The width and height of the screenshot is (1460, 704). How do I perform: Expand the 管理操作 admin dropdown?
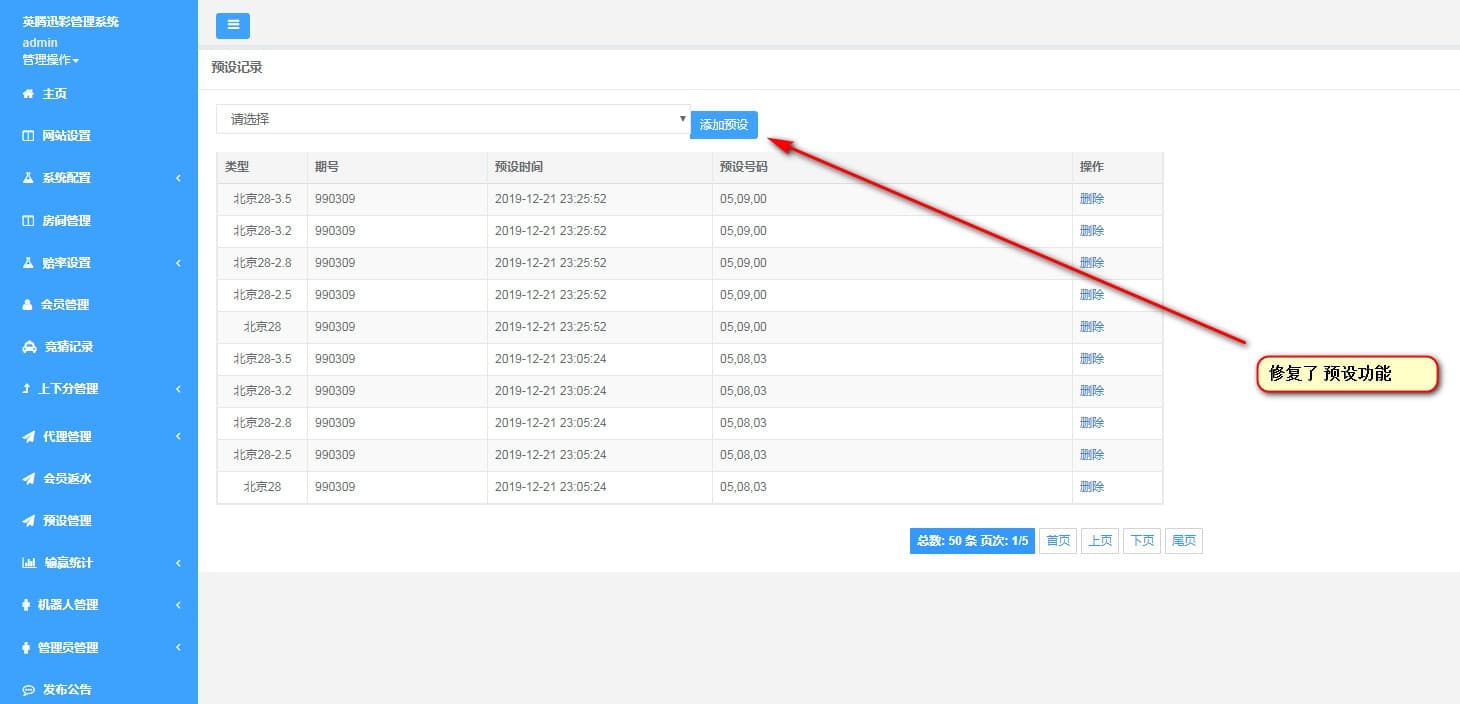click(50, 60)
